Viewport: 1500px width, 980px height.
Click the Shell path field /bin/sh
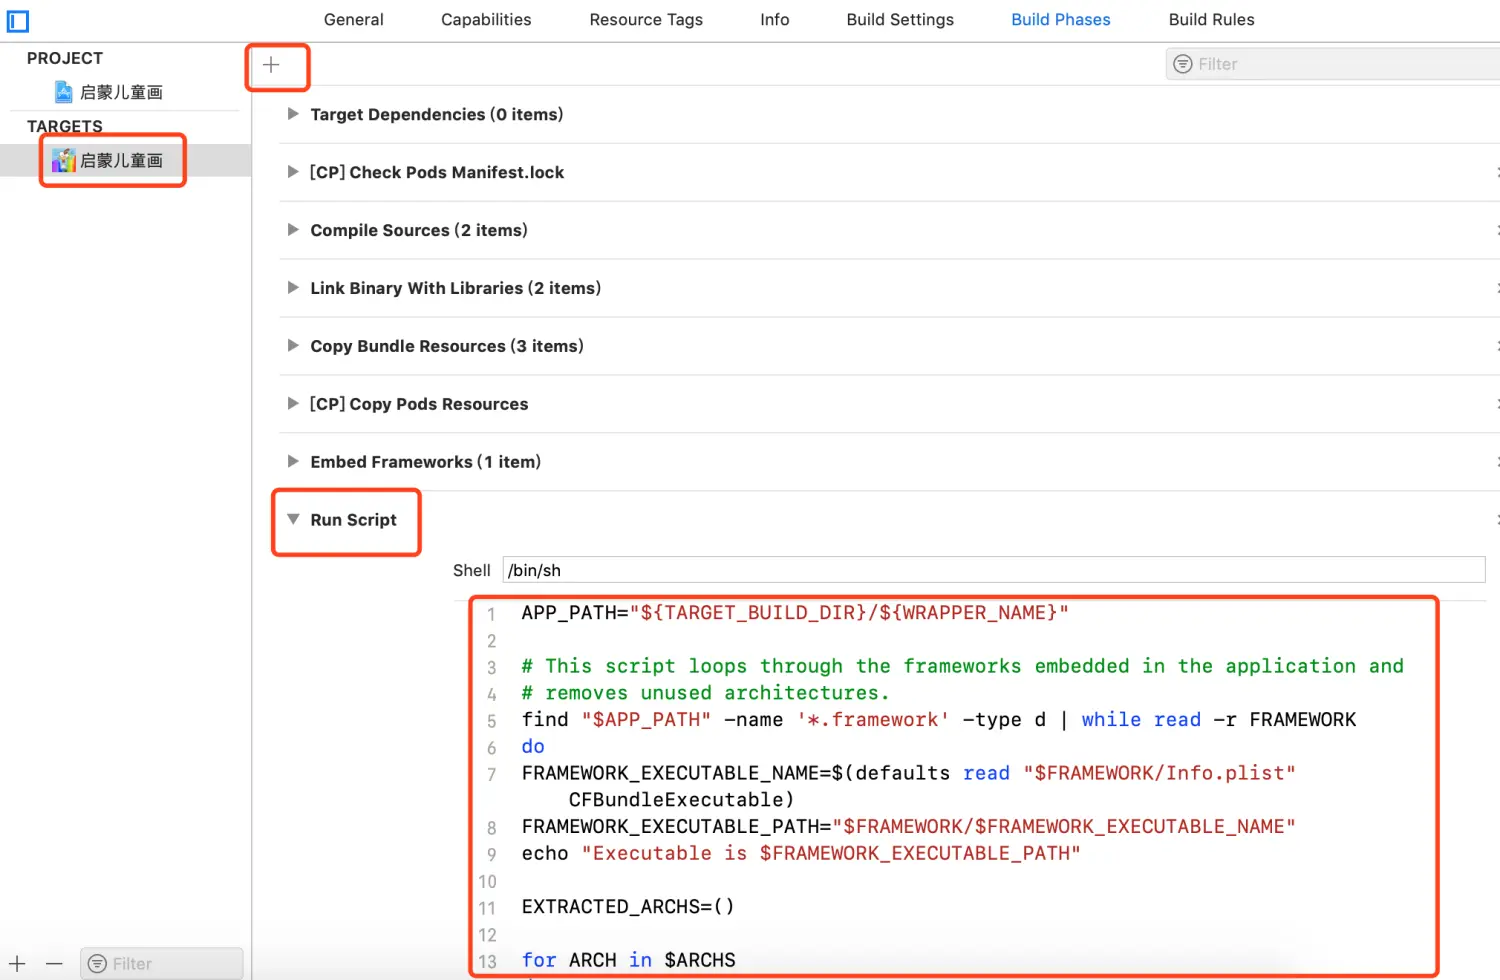994,570
